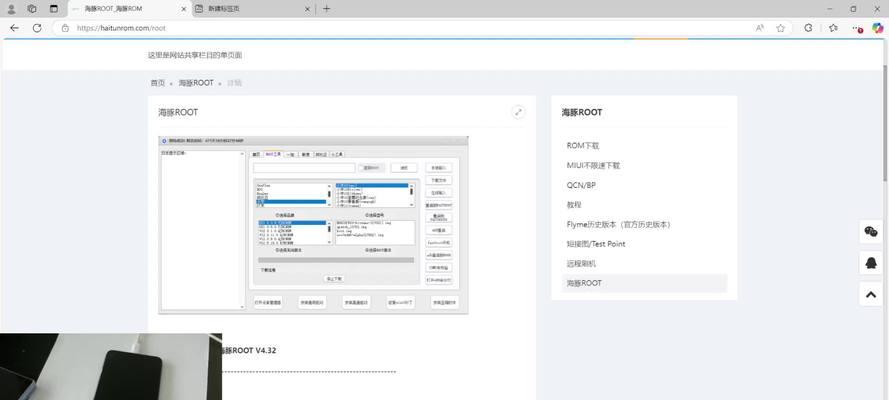Viewport: 889px width, 400px height.
Task: Click the address bar URL field
Action: click(x=400, y=28)
